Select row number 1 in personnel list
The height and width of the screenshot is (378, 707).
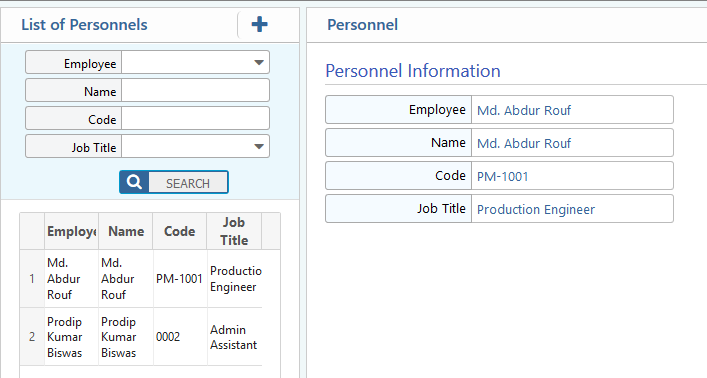[32, 279]
